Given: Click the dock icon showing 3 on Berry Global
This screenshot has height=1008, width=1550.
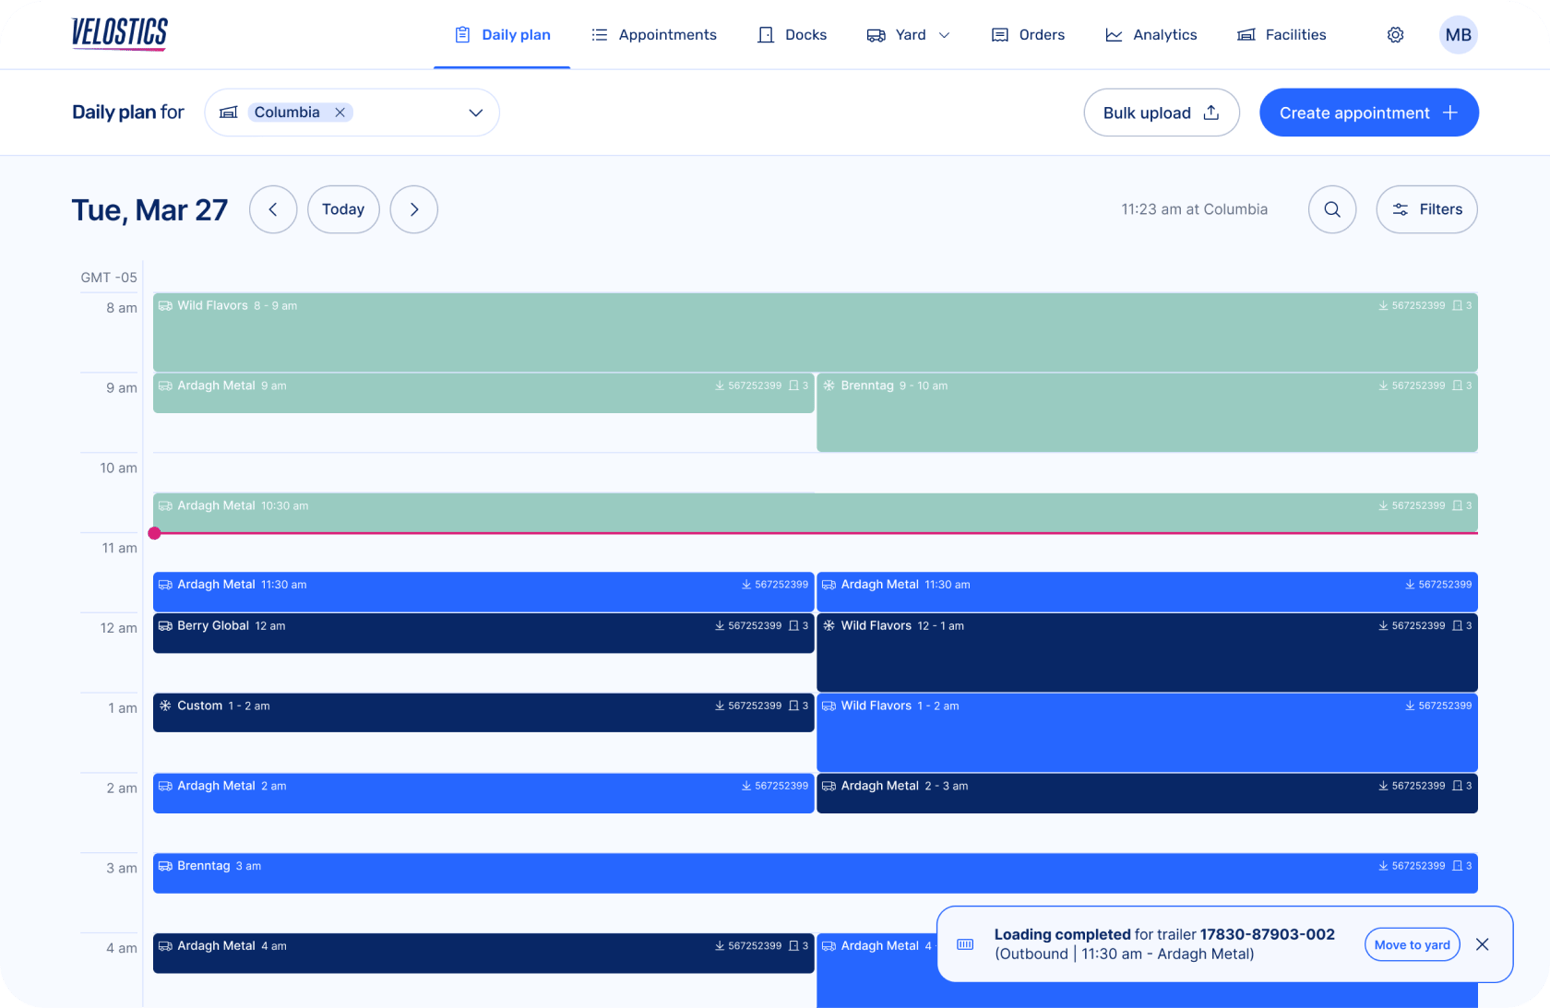Looking at the screenshot, I should (791, 625).
